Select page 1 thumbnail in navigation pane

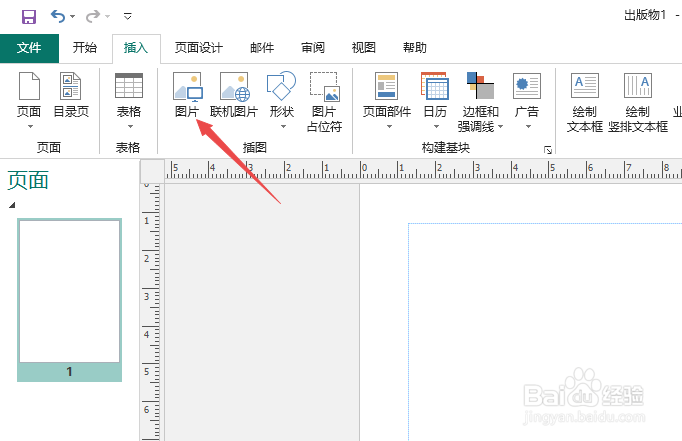coord(69,300)
